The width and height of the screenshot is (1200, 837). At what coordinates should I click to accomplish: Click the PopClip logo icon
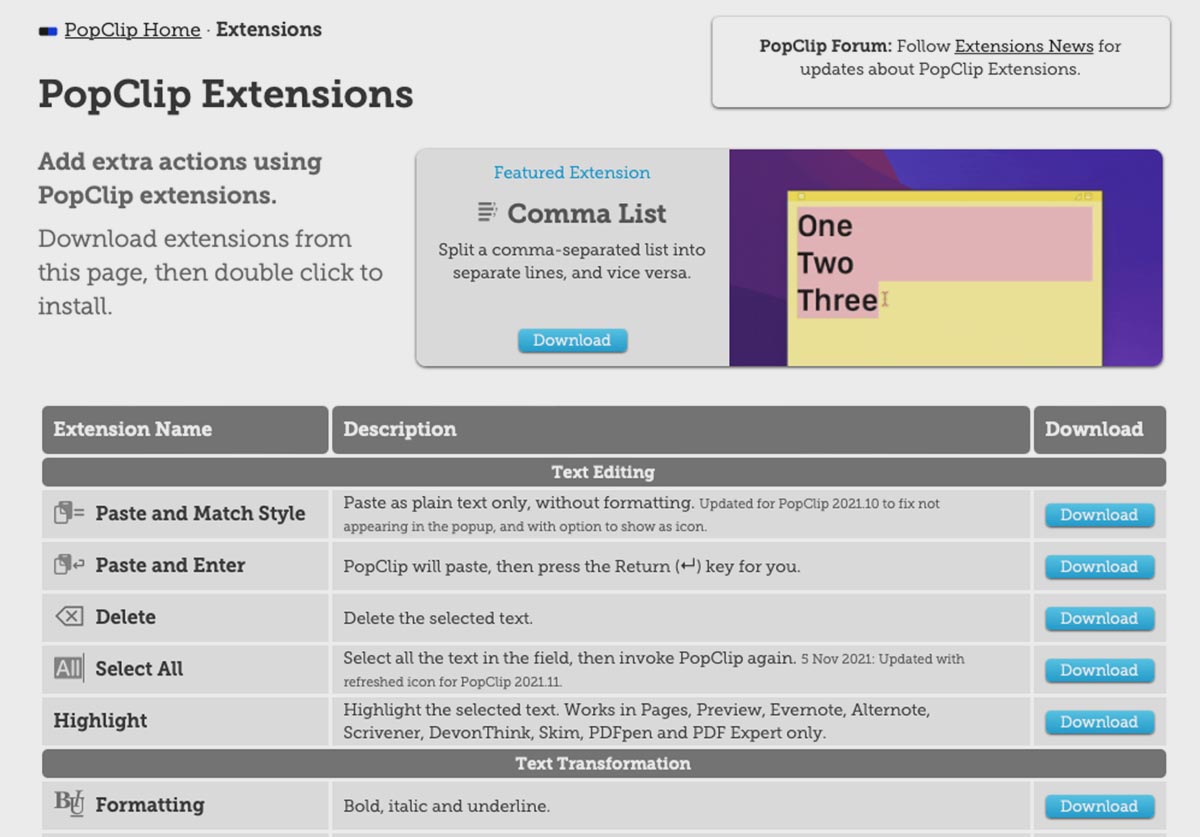48,31
